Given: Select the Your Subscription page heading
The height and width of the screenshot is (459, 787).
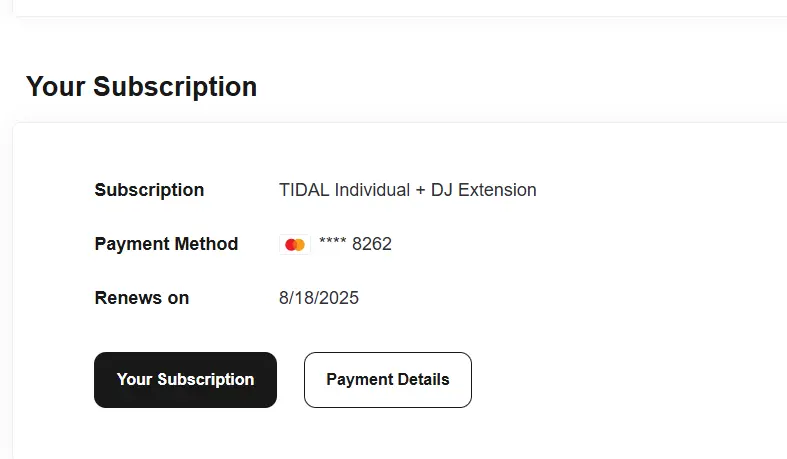Looking at the screenshot, I should click(x=142, y=86).
